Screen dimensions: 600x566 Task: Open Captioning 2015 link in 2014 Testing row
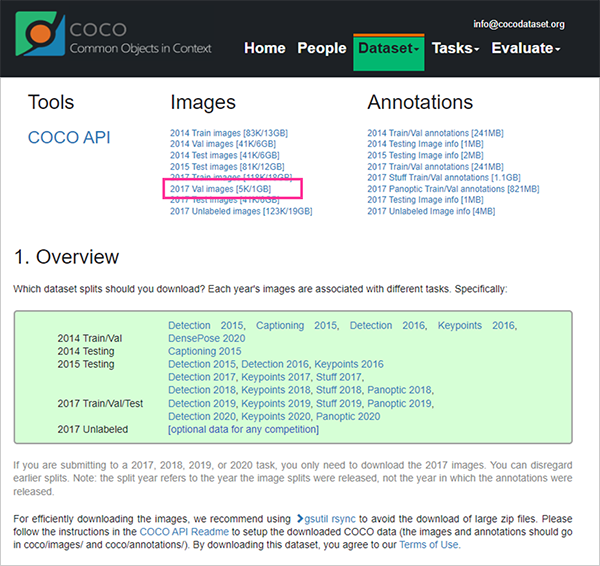pyautogui.click(x=205, y=351)
